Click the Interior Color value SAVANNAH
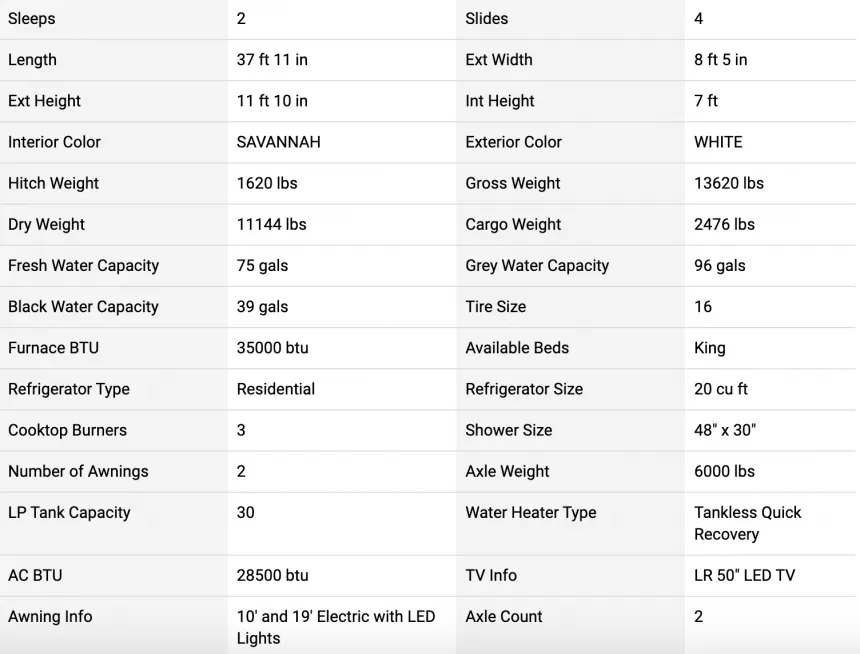 click(279, 142)
